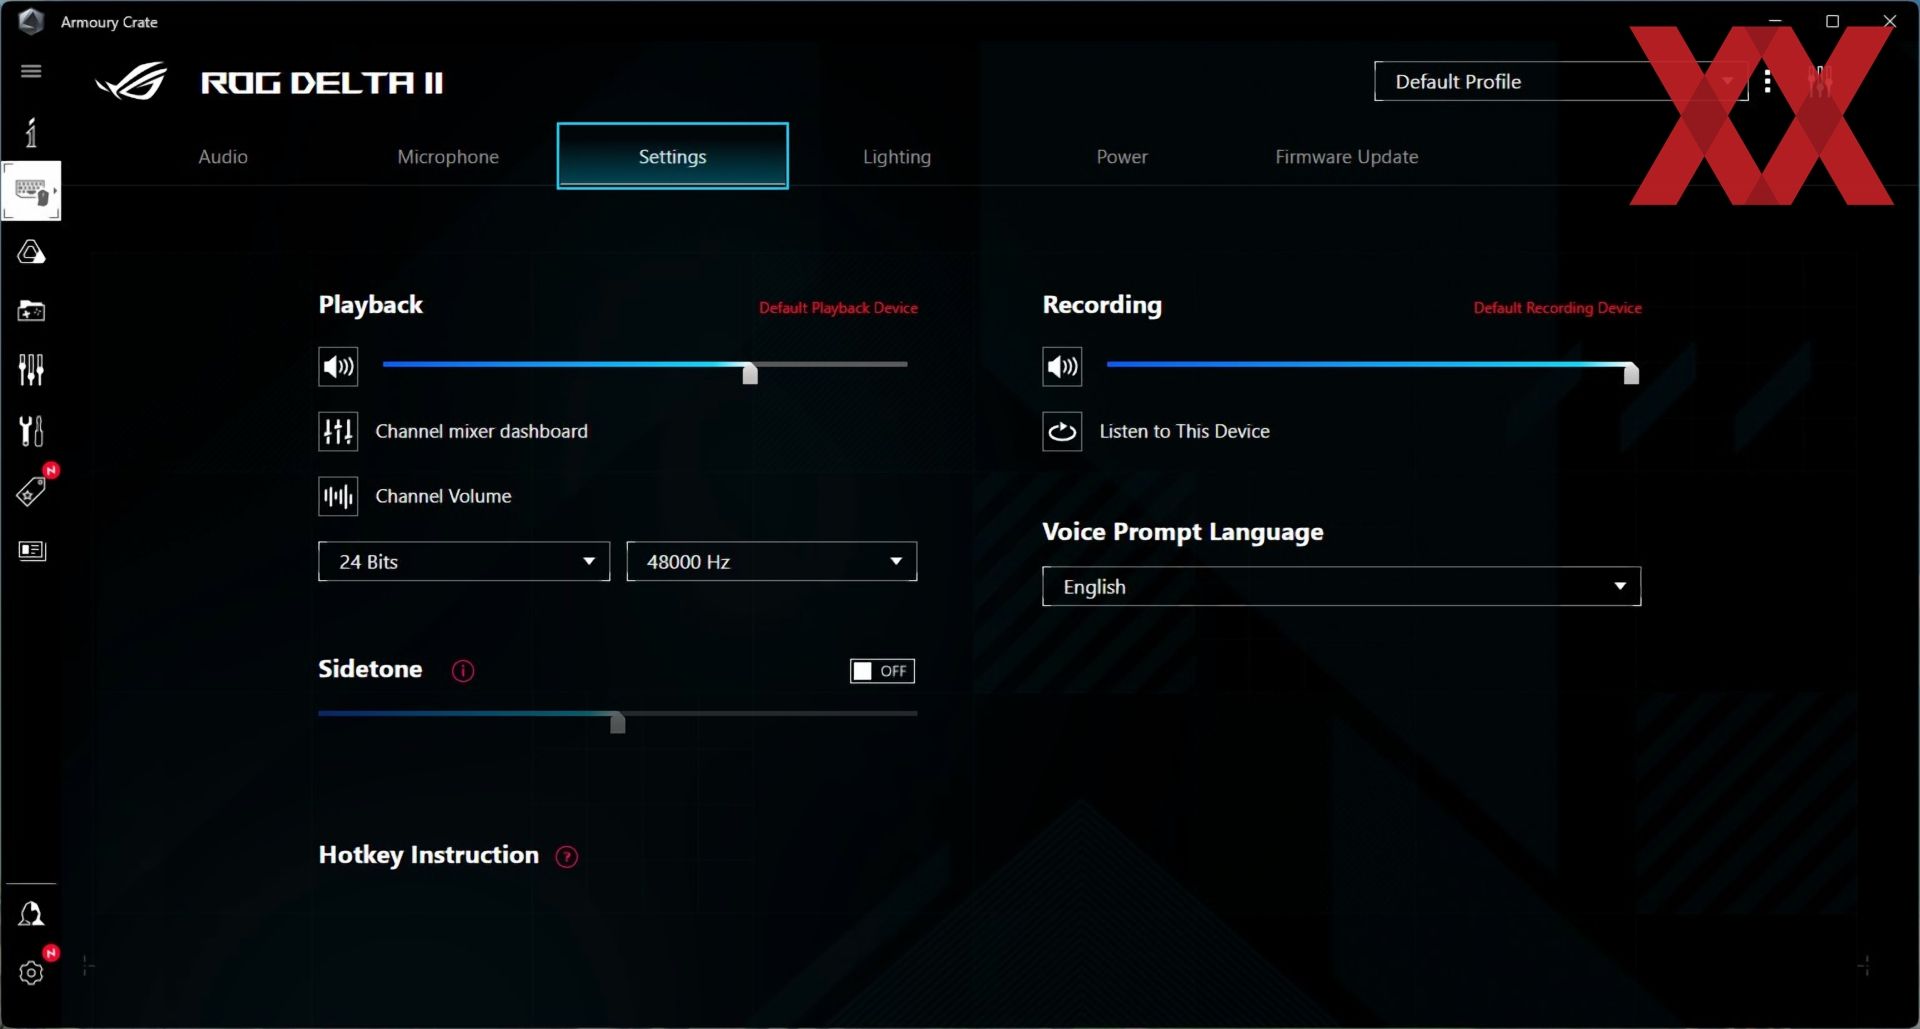
Task: Open Featured deals tag icon
Action: (31, 491)
